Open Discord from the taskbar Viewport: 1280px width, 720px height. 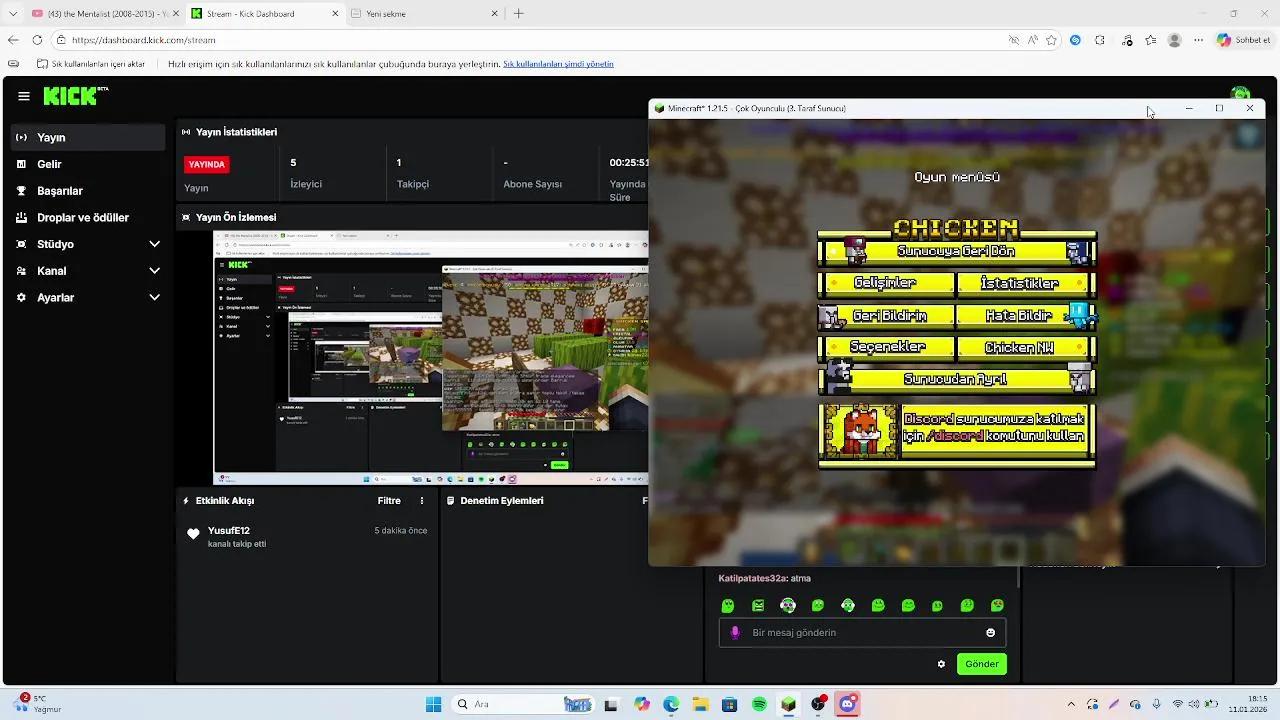pyautogui.click(x=847, y=703)
